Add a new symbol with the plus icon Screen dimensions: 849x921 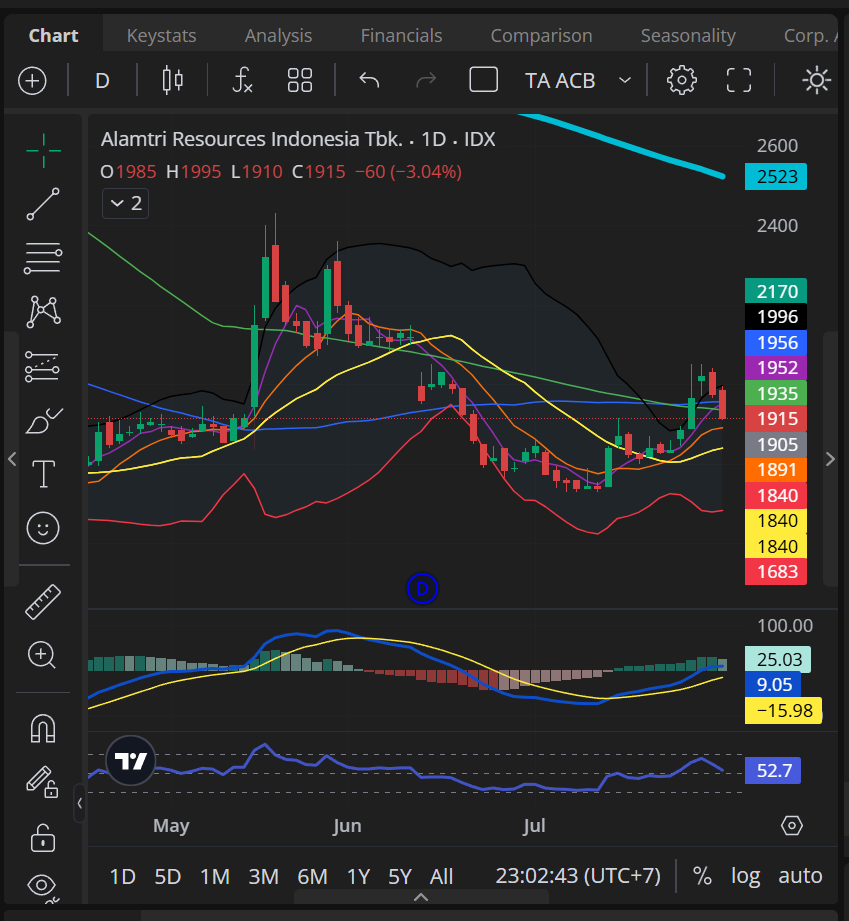[32, 80]
